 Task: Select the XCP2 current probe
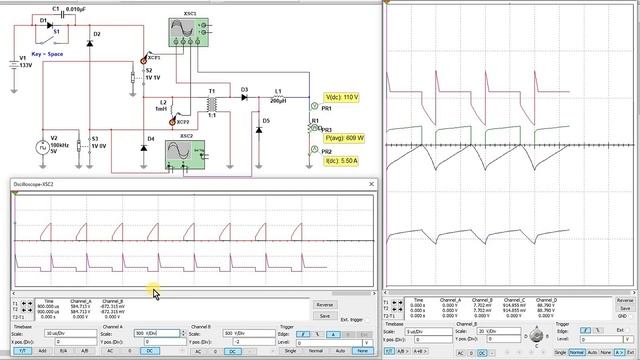(173, 121)
